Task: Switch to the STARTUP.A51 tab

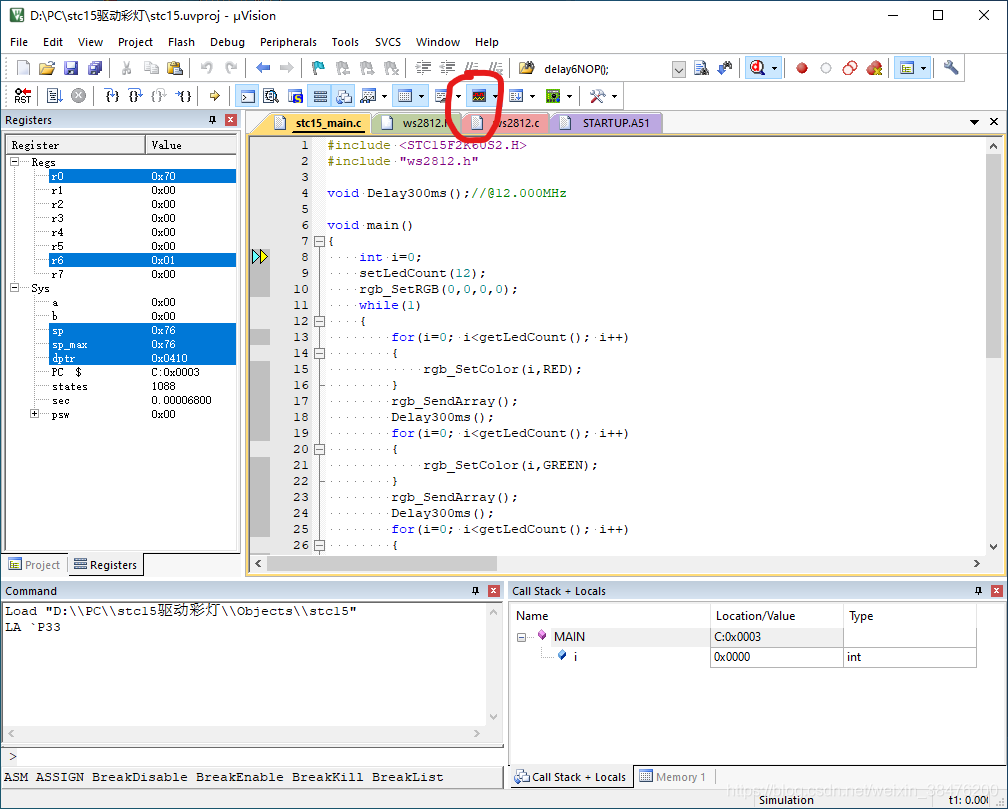Action: 605,123
